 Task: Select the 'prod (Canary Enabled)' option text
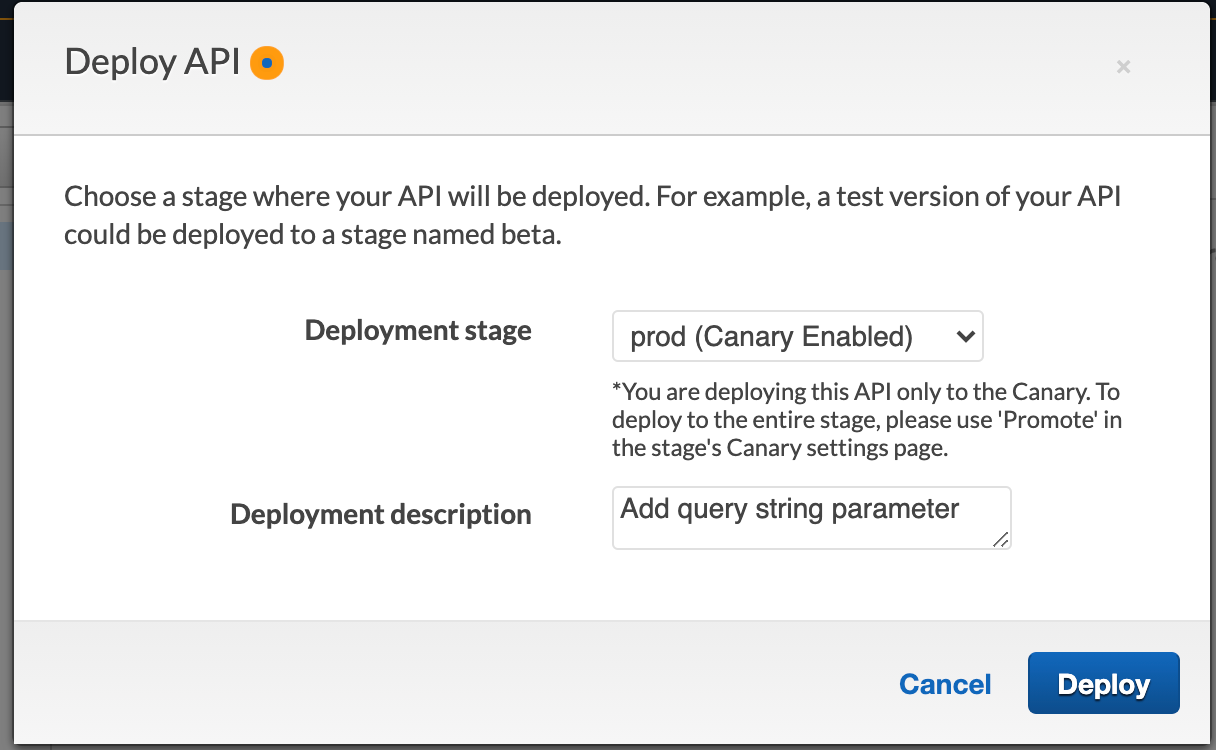pyautogui.click(x=771, y=337)
